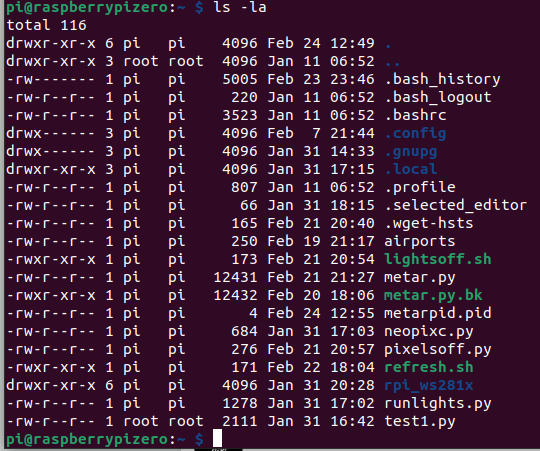Select the rpi_ws281x directory name

click(429, 386)
